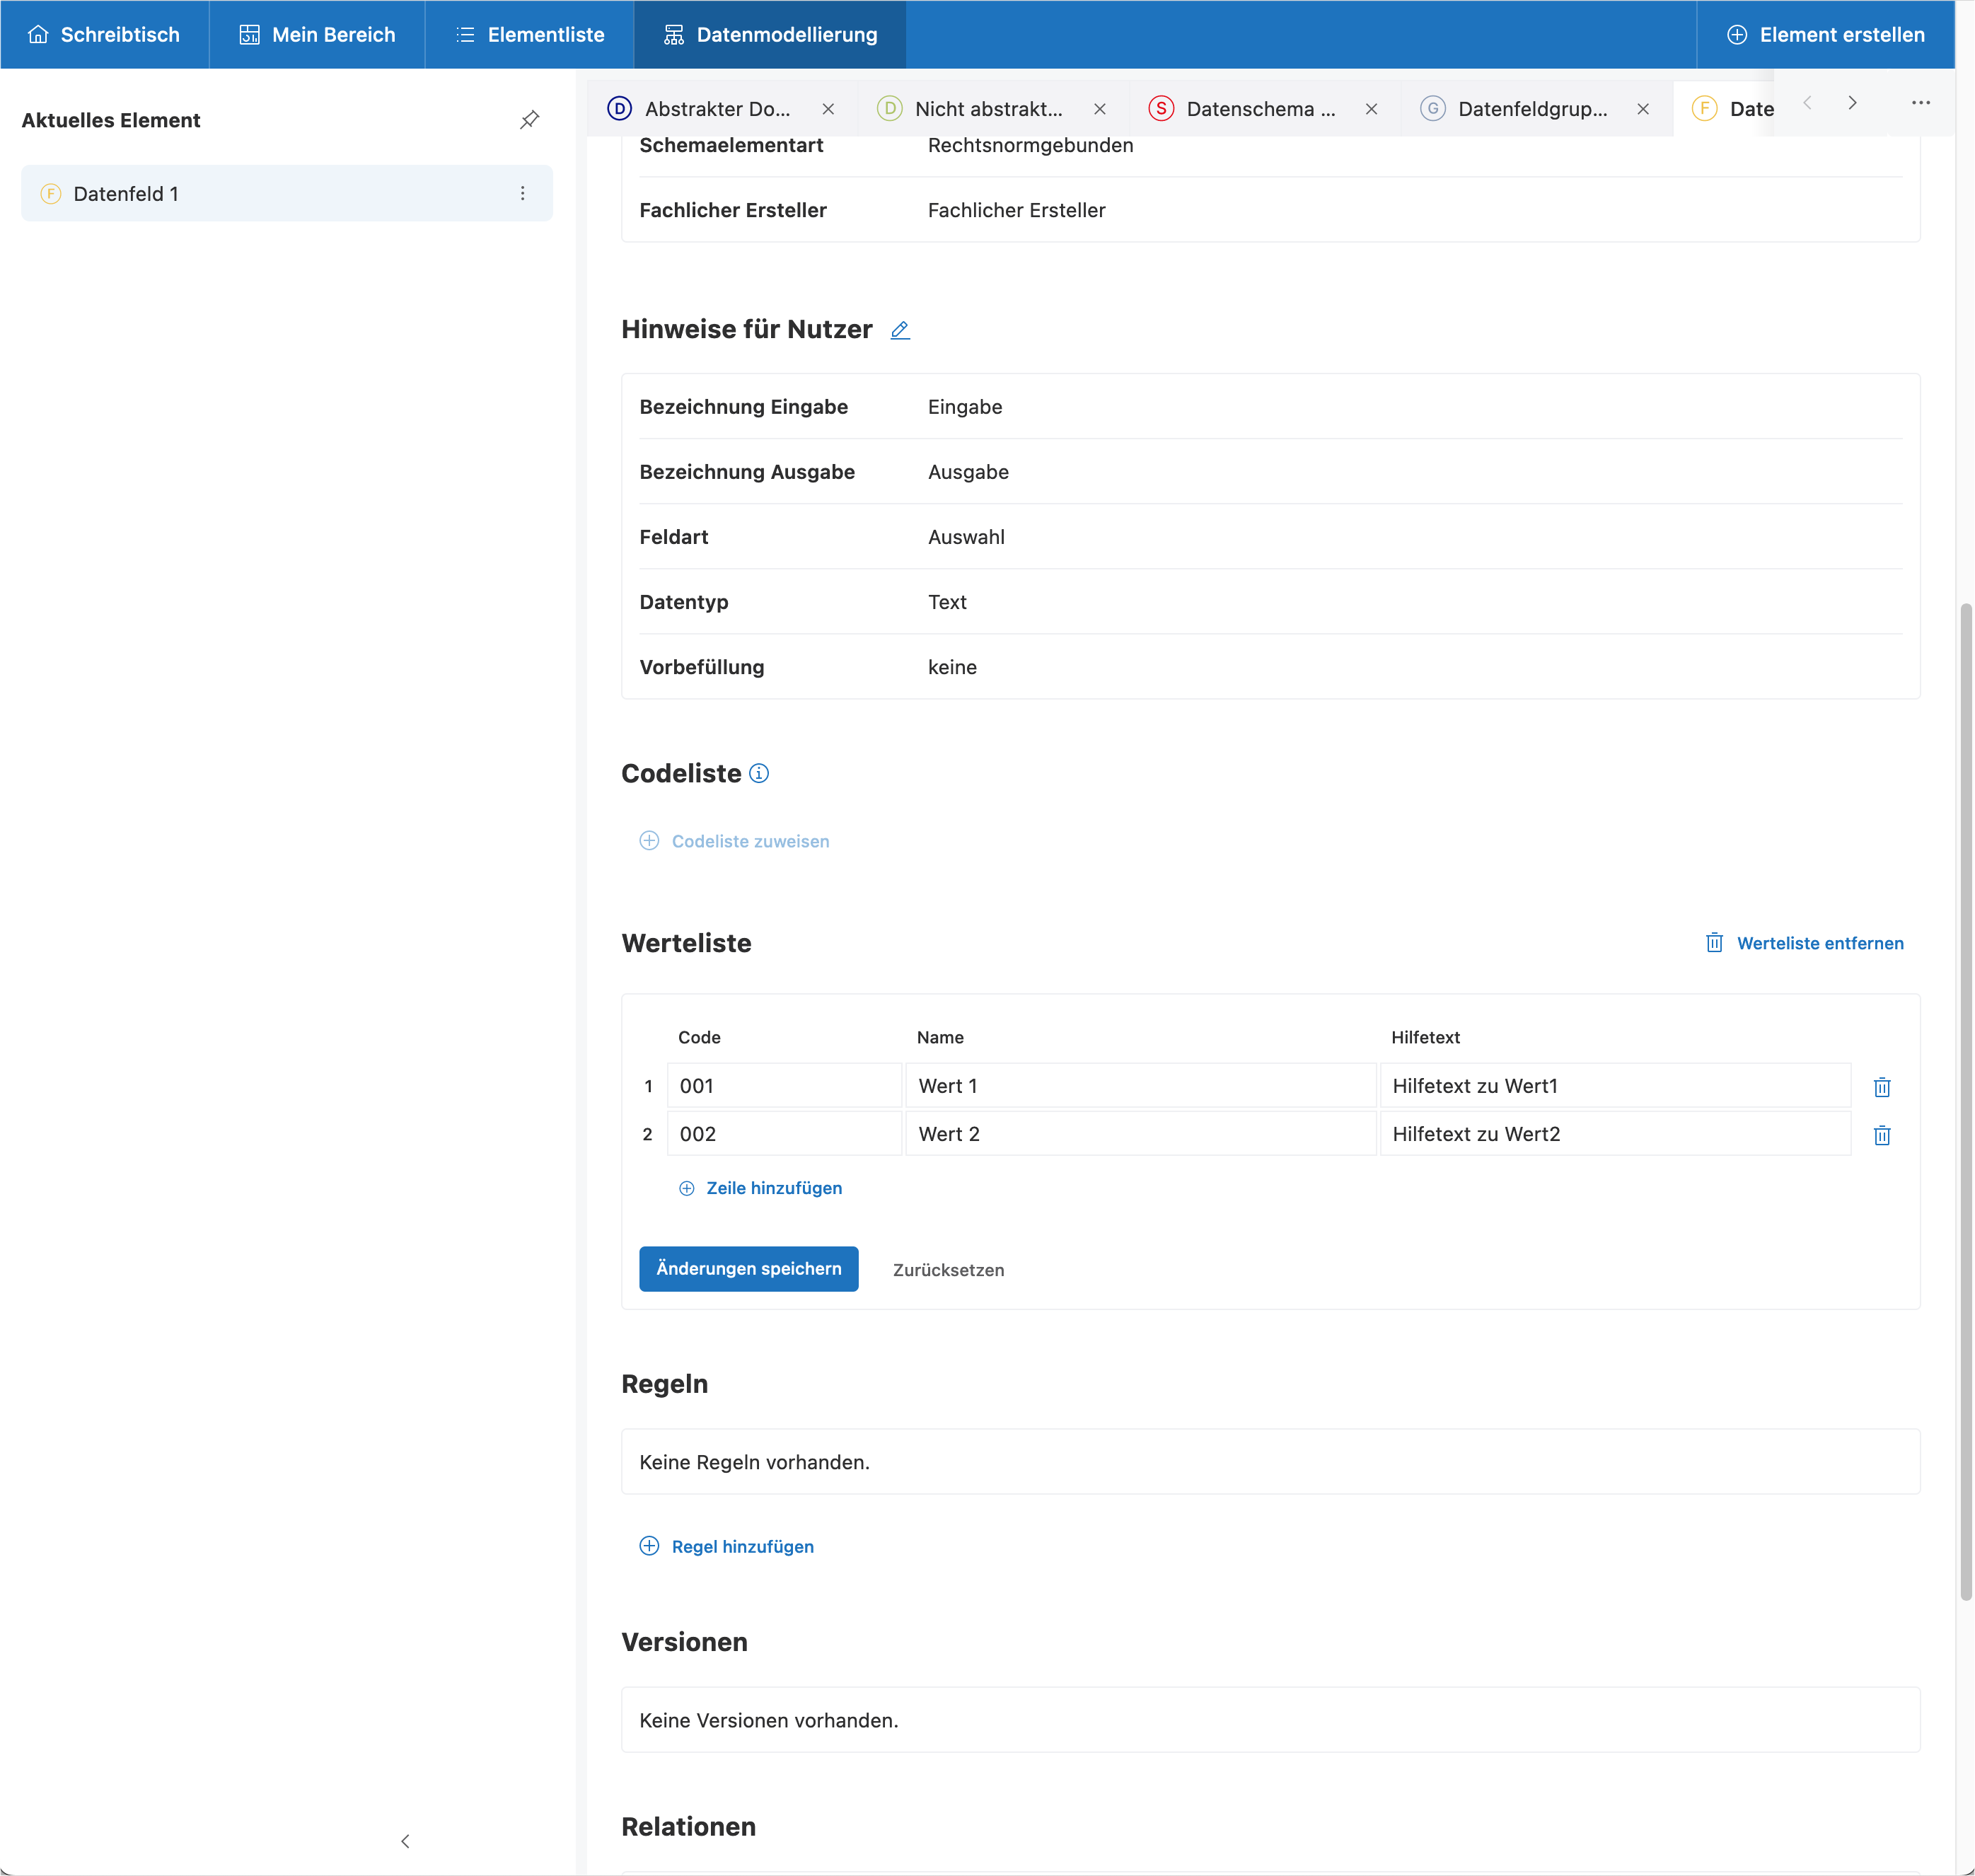Screen dimensions: 1975x1876
Task: Show Codeliste info tooltip icon
Action: coord(759,773)
